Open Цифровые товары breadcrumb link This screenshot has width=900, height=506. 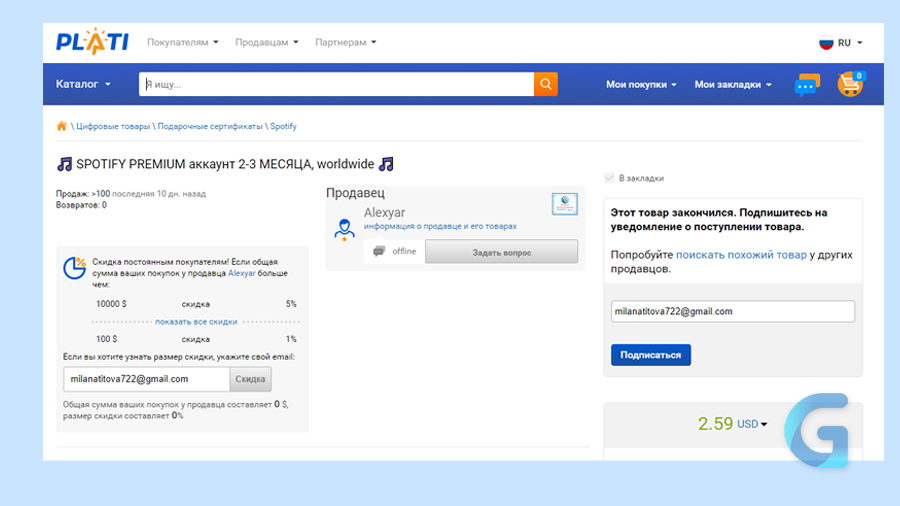(113, 126)
